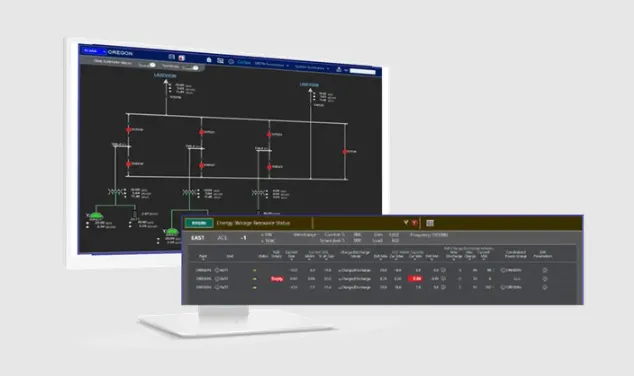Open the display panel icon beside home

point(220,61)
